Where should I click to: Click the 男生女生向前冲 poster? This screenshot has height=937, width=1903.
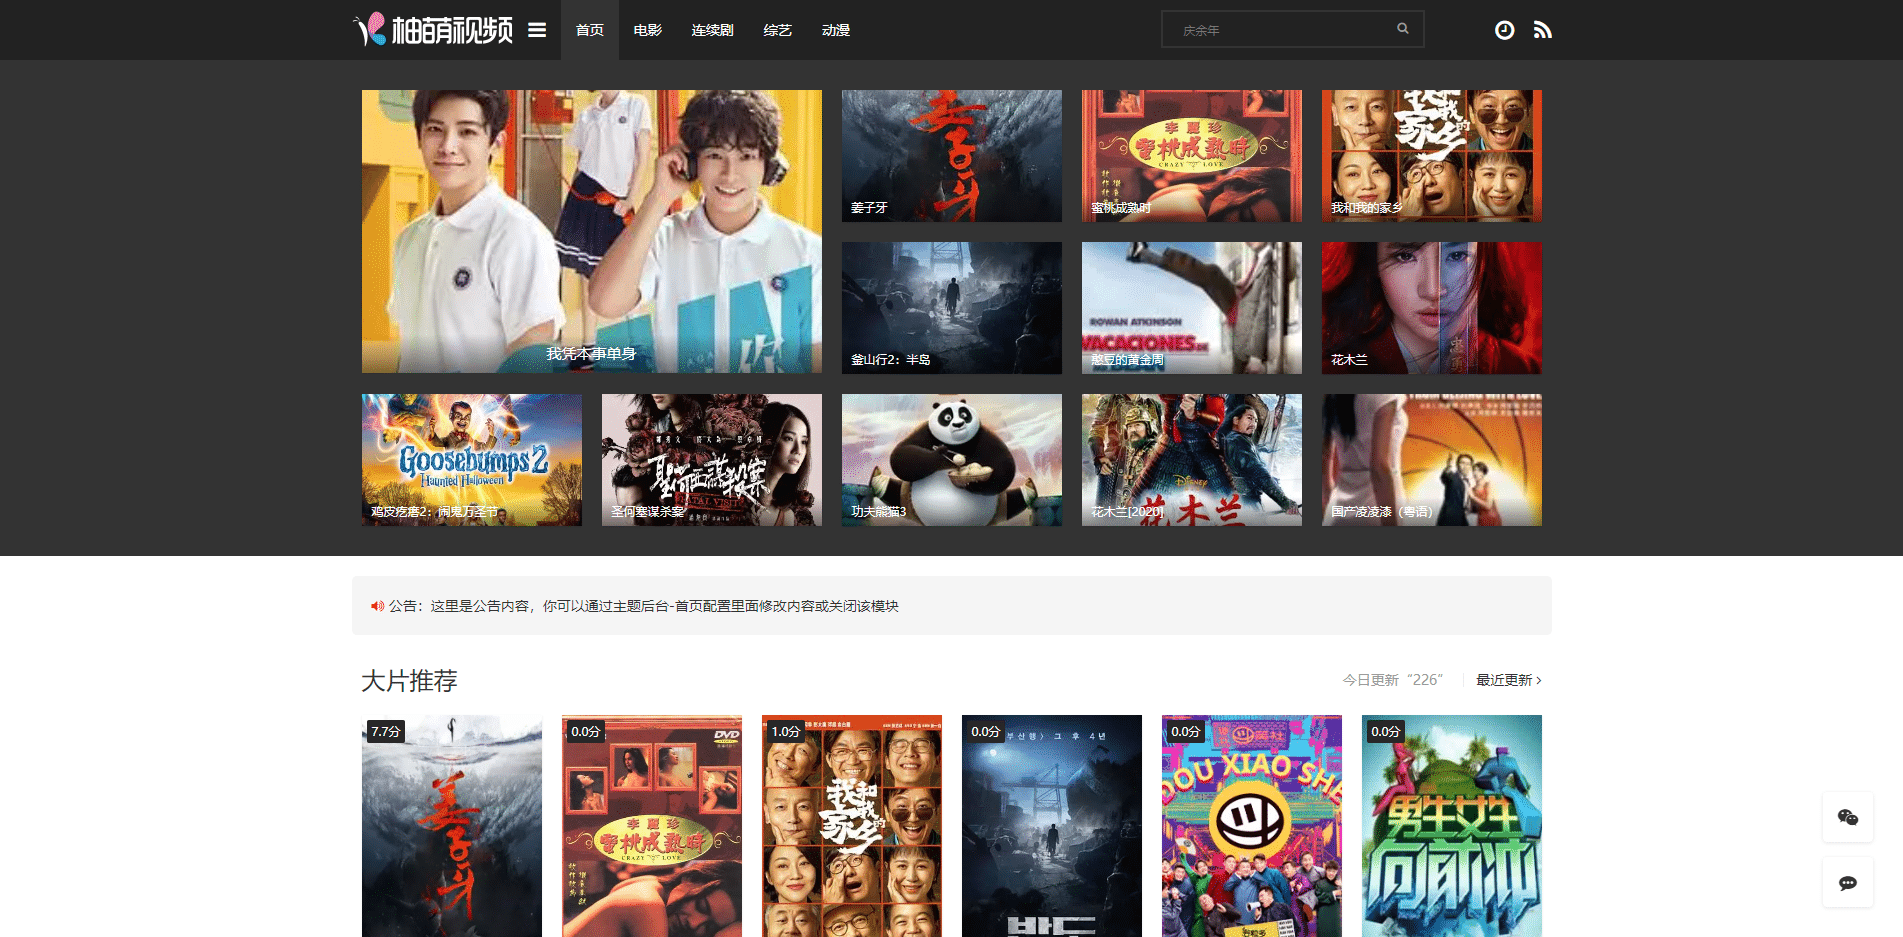pyautogui.click(x=1452, y=826)
